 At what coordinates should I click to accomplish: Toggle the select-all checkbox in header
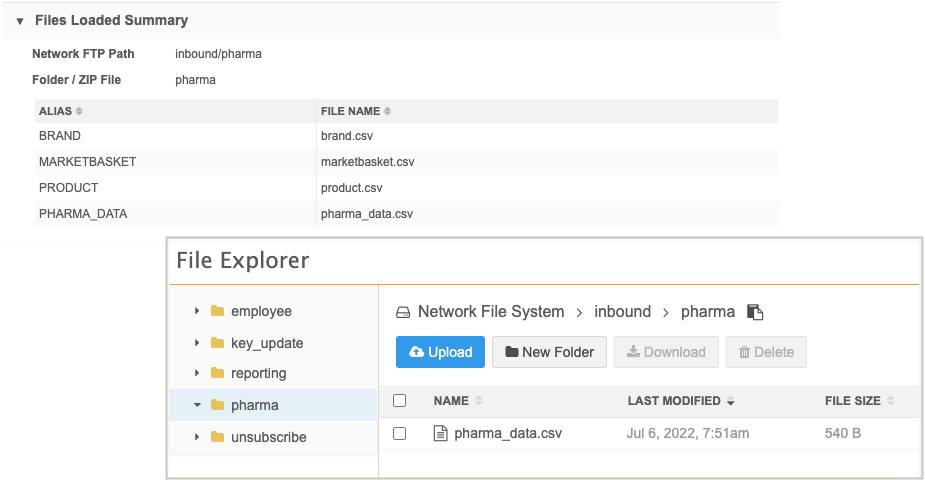point(400,401)
